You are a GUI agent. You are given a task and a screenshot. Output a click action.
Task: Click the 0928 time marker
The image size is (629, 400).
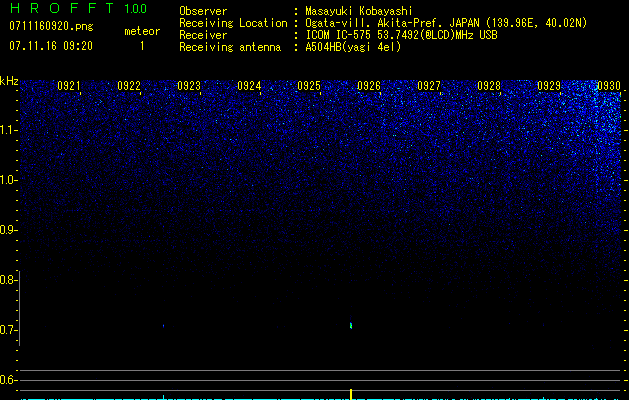pos(489,86)
